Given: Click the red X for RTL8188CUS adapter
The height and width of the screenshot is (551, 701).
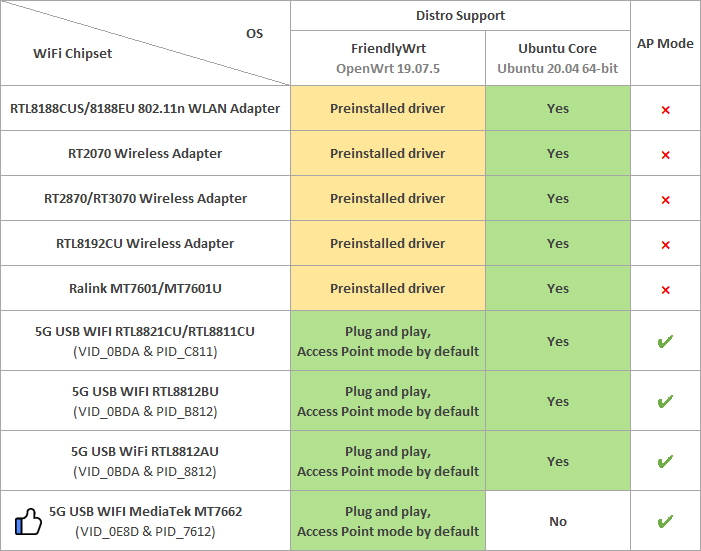Looking at the screenshot, I should coord(665,109).
